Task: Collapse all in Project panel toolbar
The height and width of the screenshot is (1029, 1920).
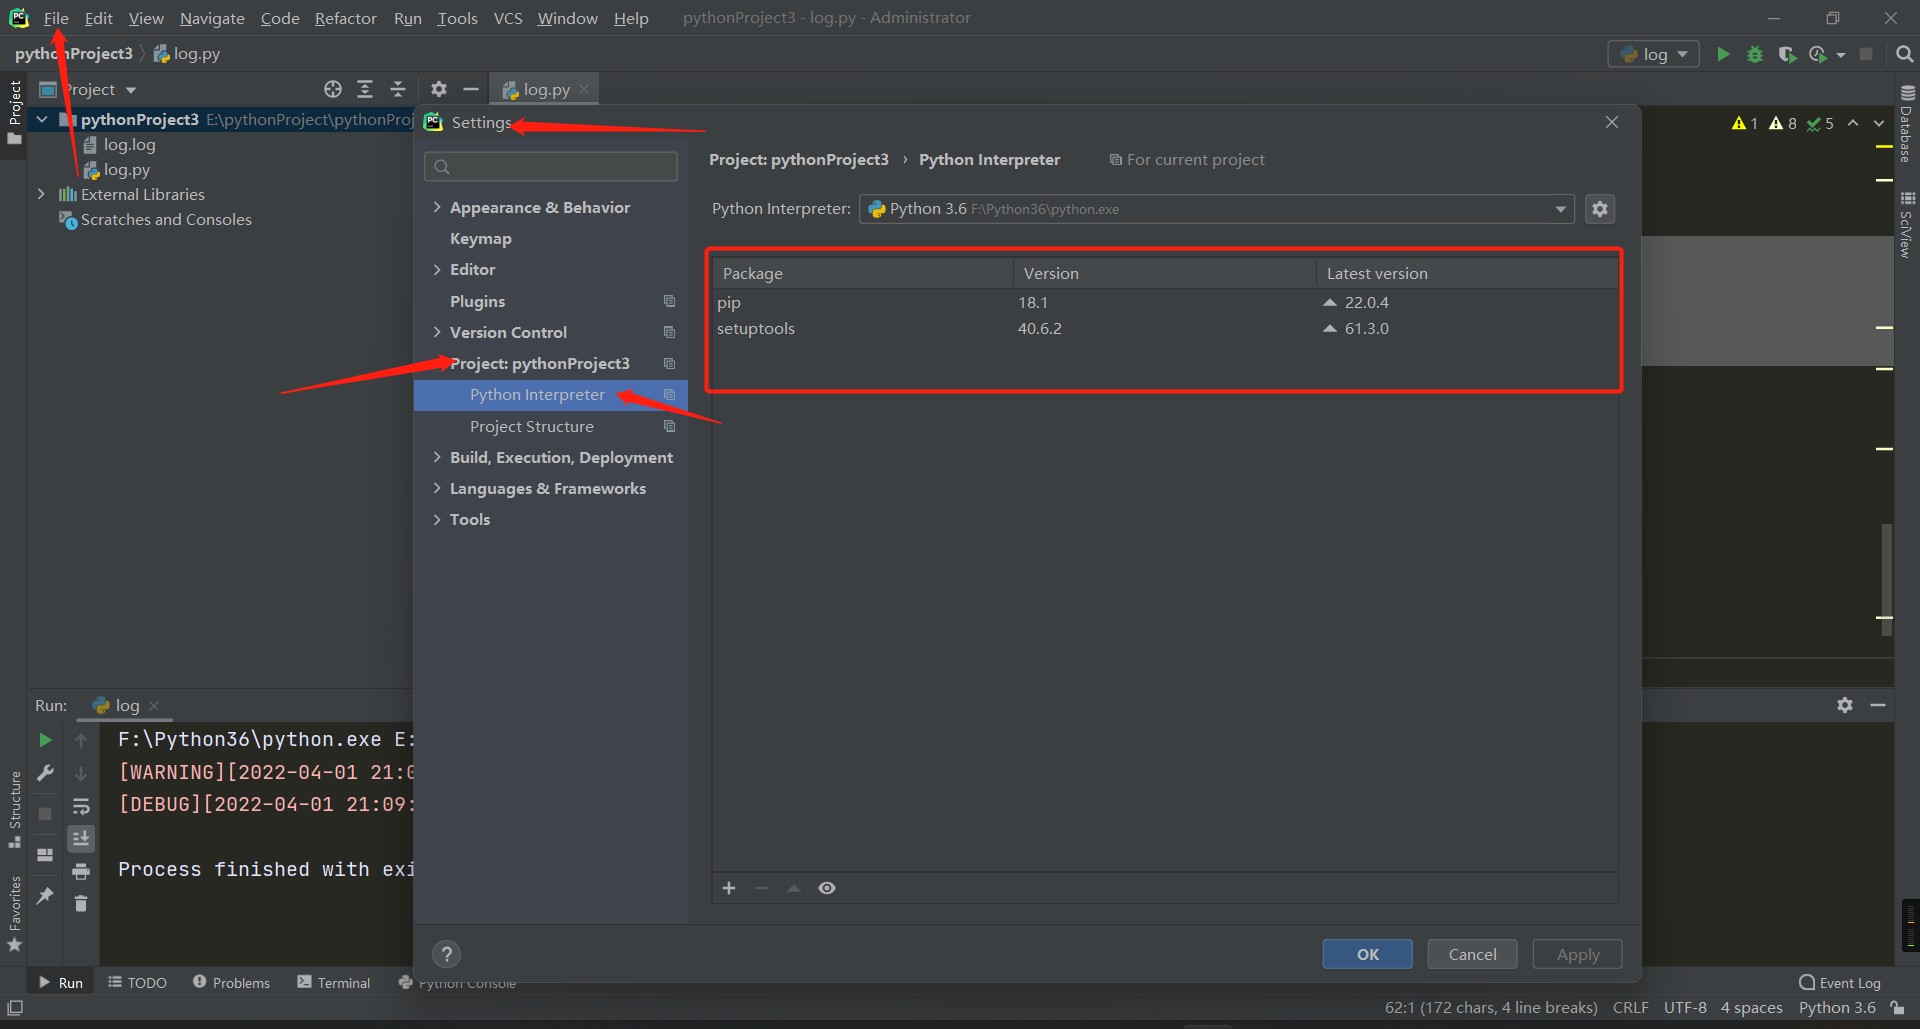Action: [x=398, y=89]
